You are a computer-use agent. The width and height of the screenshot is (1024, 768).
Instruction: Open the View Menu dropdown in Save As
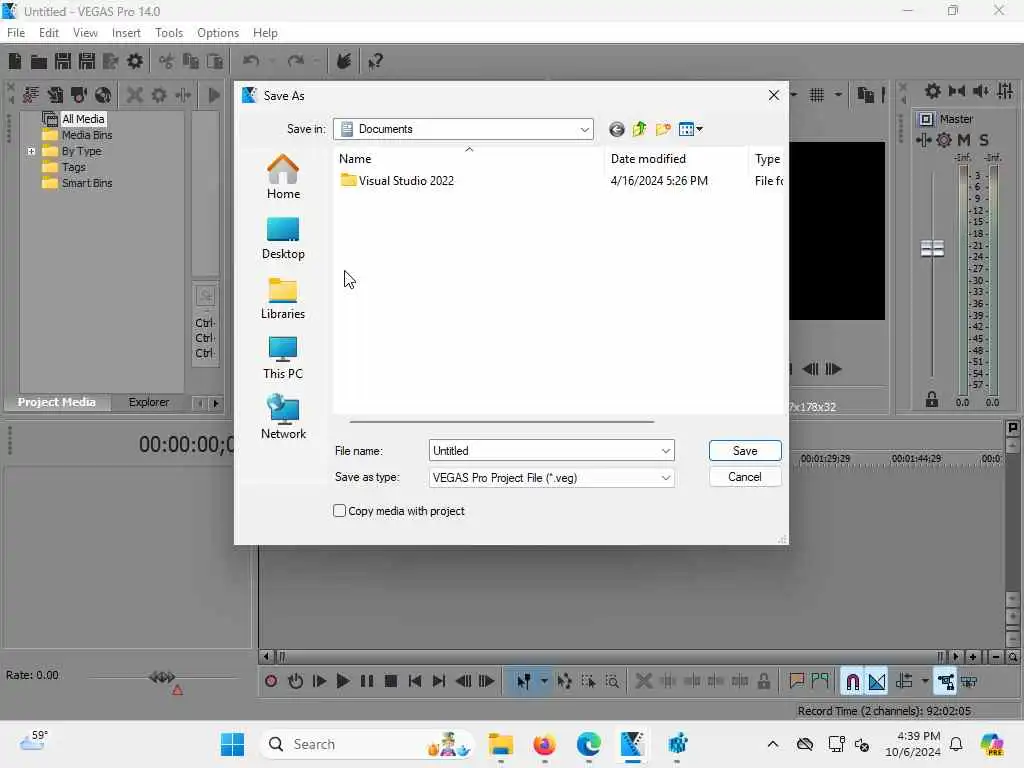click(690, 129)
